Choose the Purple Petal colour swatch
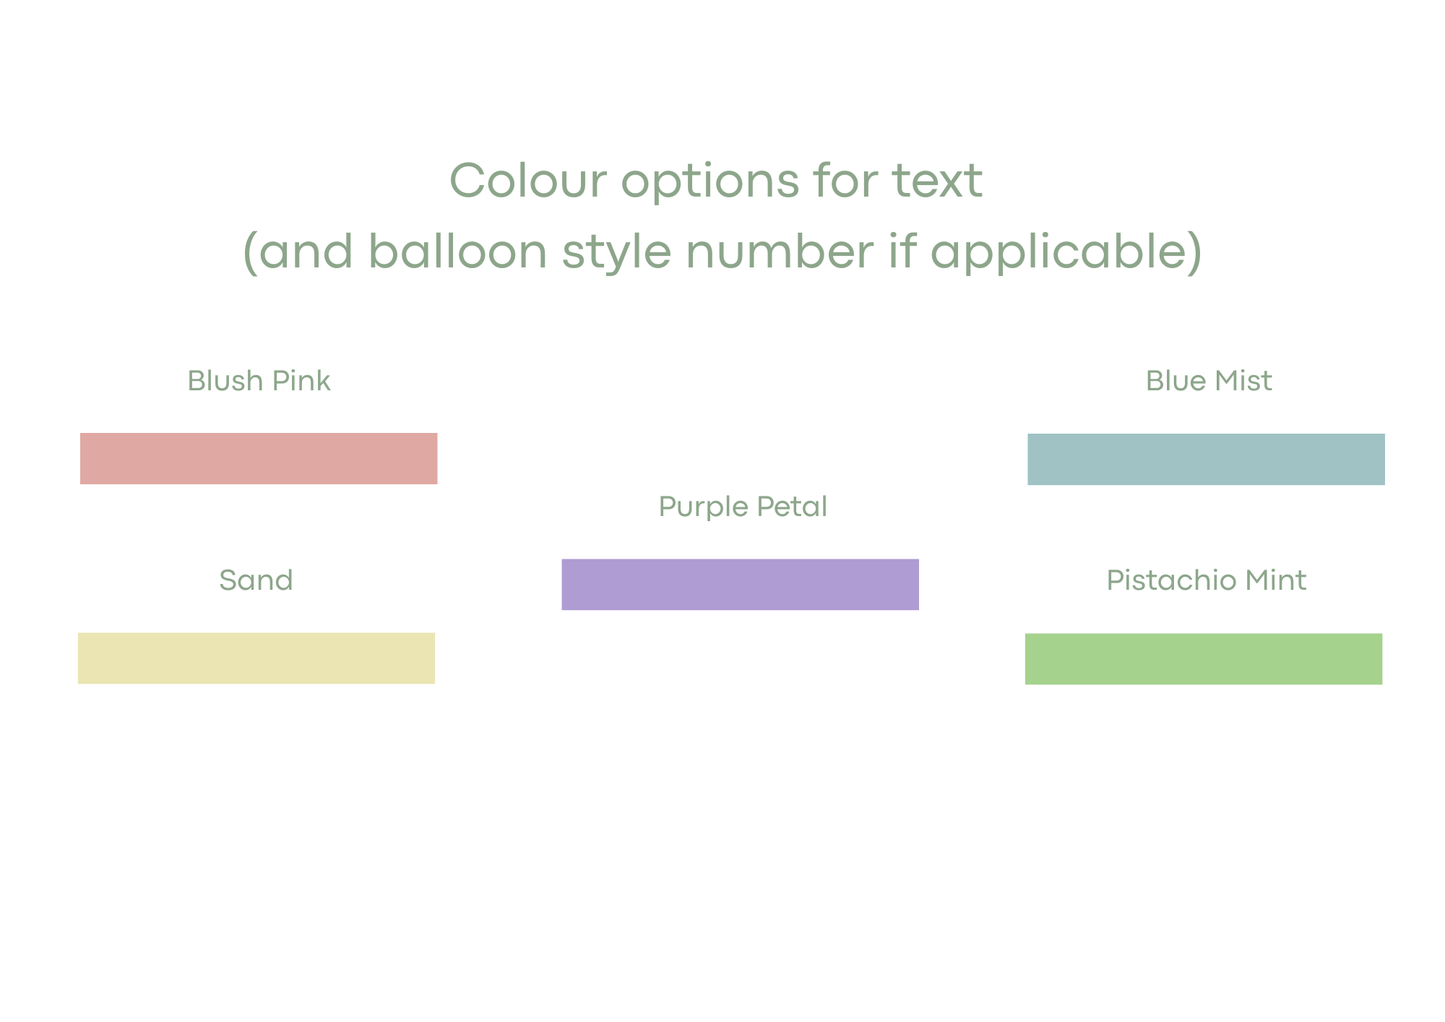The height and width of the screenshot is (1022, 1445). [740, 584]
